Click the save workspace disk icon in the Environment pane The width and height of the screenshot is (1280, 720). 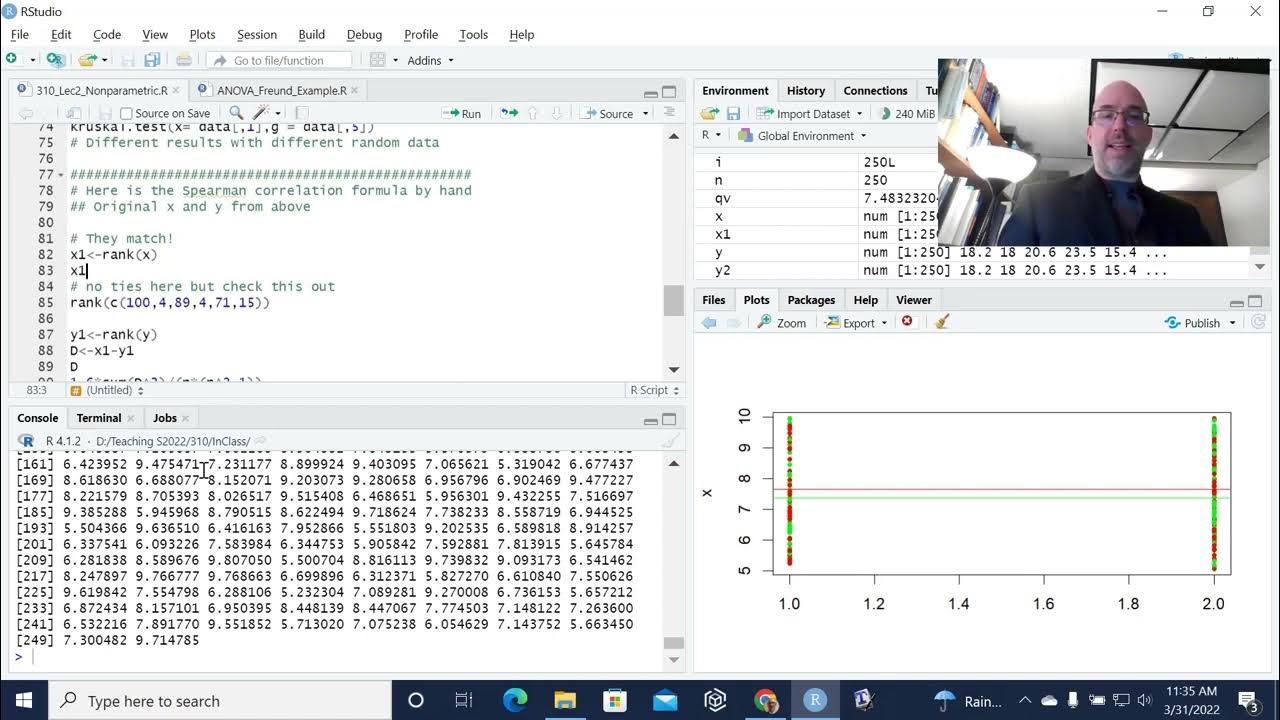click(733, 113)
